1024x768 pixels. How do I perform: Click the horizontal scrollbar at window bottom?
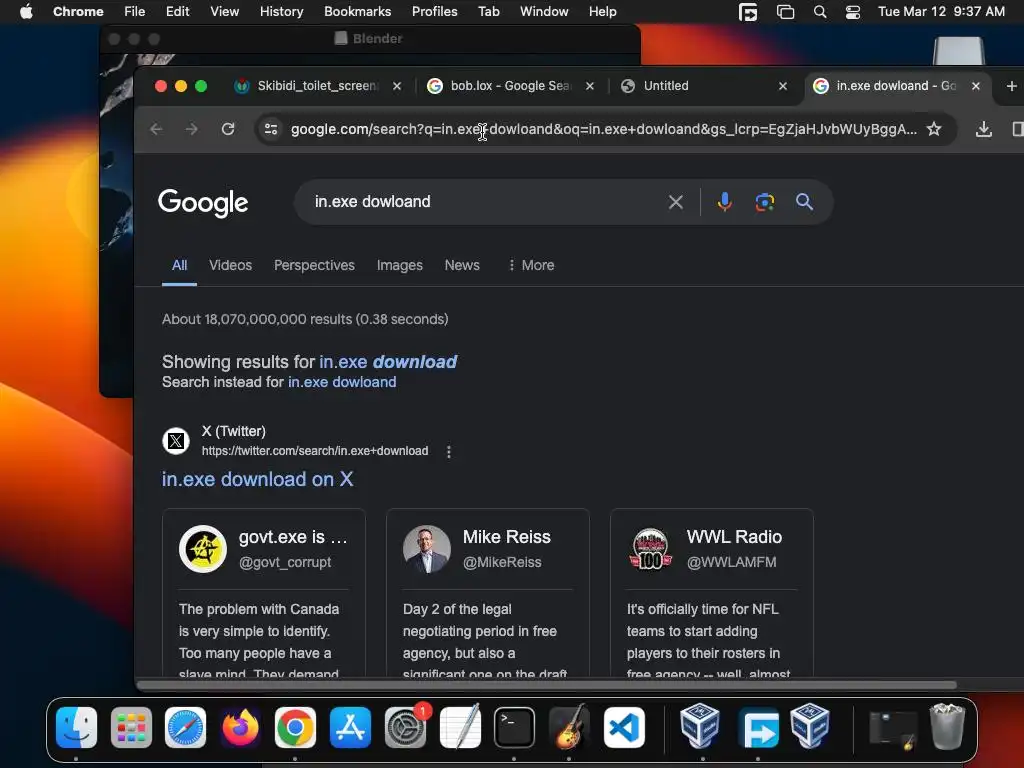tap(547, 685)
